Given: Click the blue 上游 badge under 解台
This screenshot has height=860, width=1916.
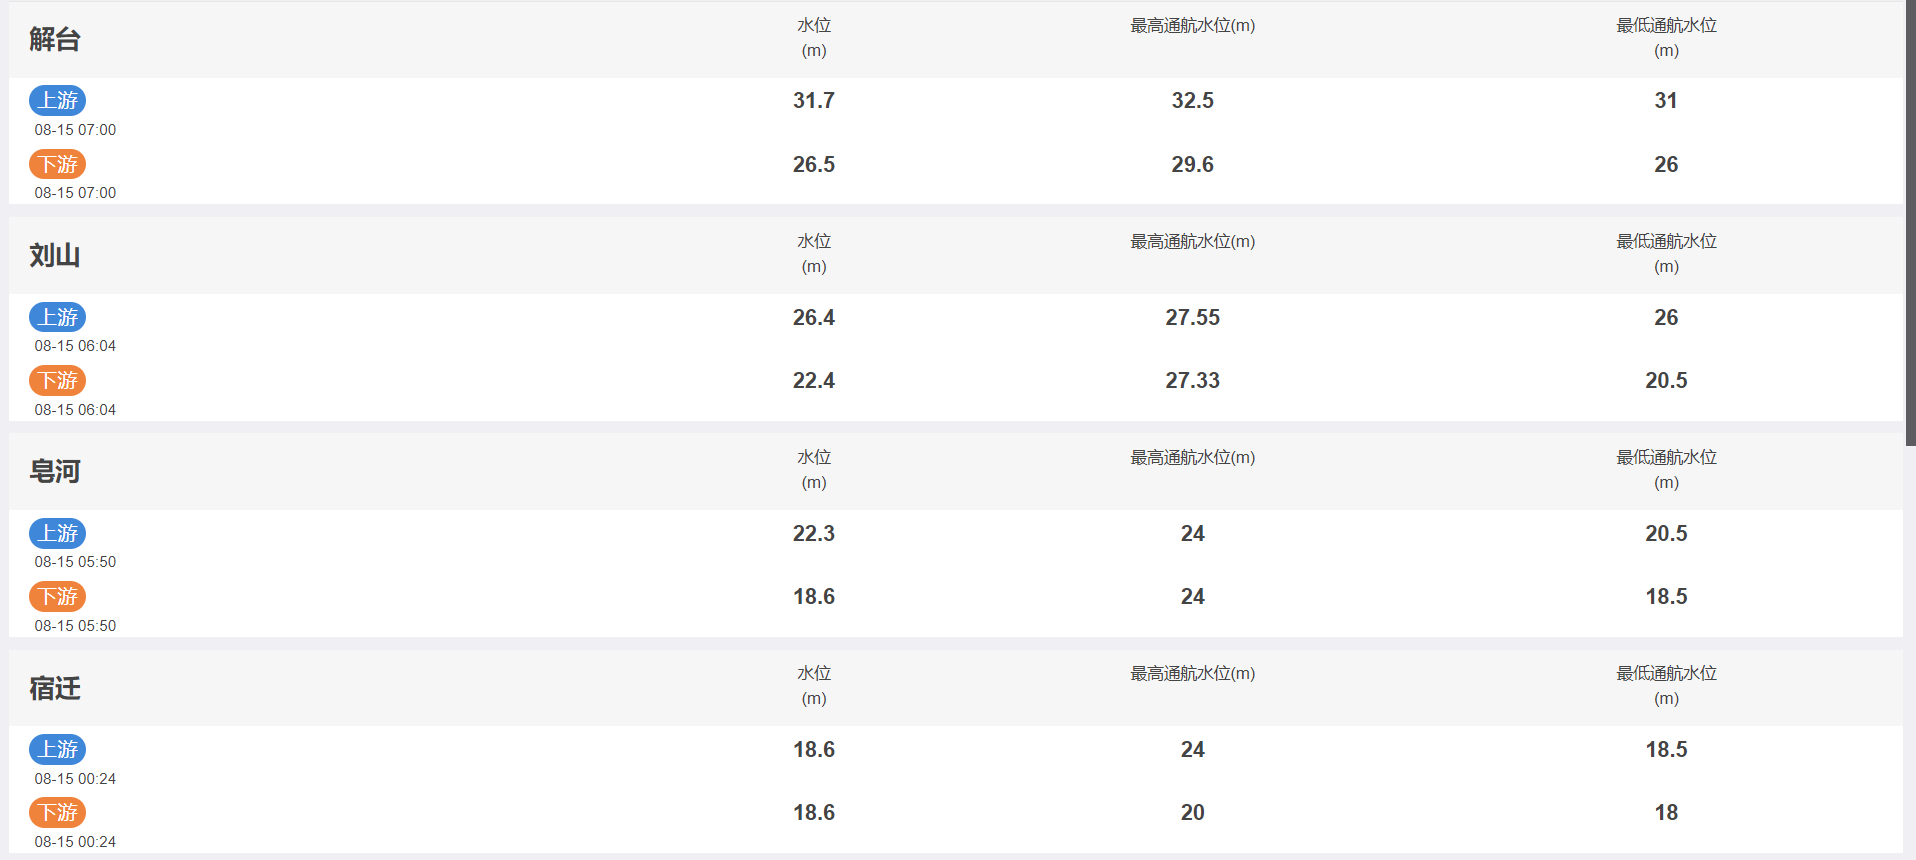Looking at the screenshot, I should [x=58, y=101].
